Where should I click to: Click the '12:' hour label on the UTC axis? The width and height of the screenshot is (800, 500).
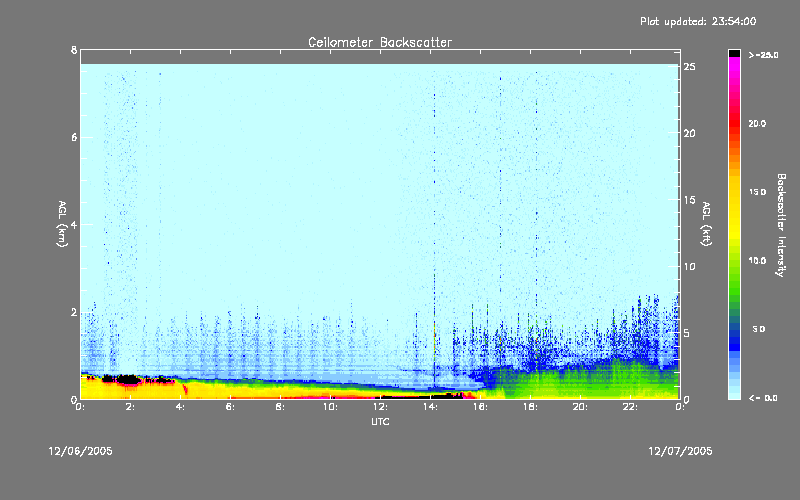coord(381,407)
